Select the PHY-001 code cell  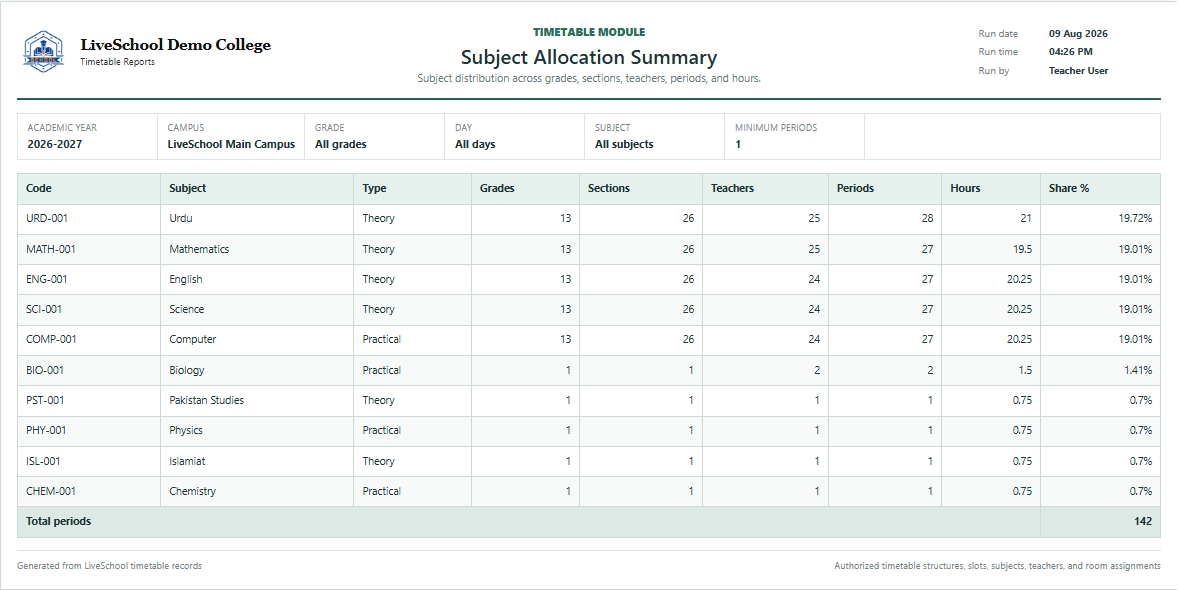point(89,430)
